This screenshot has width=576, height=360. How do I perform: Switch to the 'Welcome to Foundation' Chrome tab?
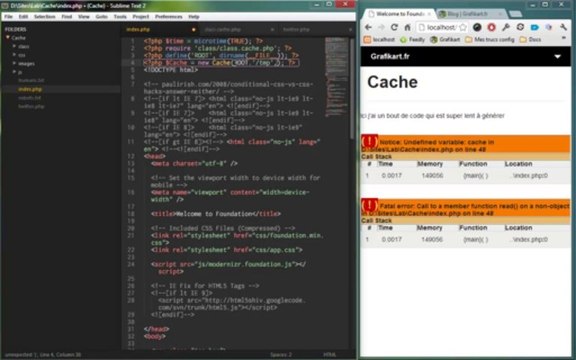399,14
